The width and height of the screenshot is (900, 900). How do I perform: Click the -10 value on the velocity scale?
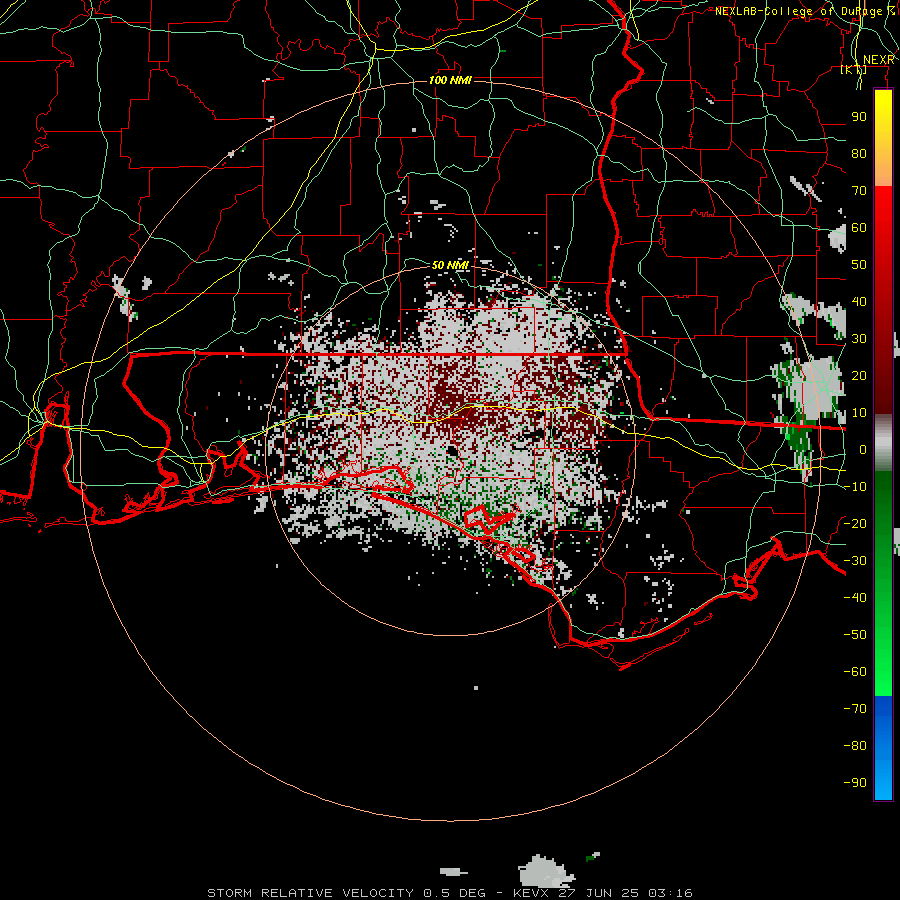tap(855, 487)
